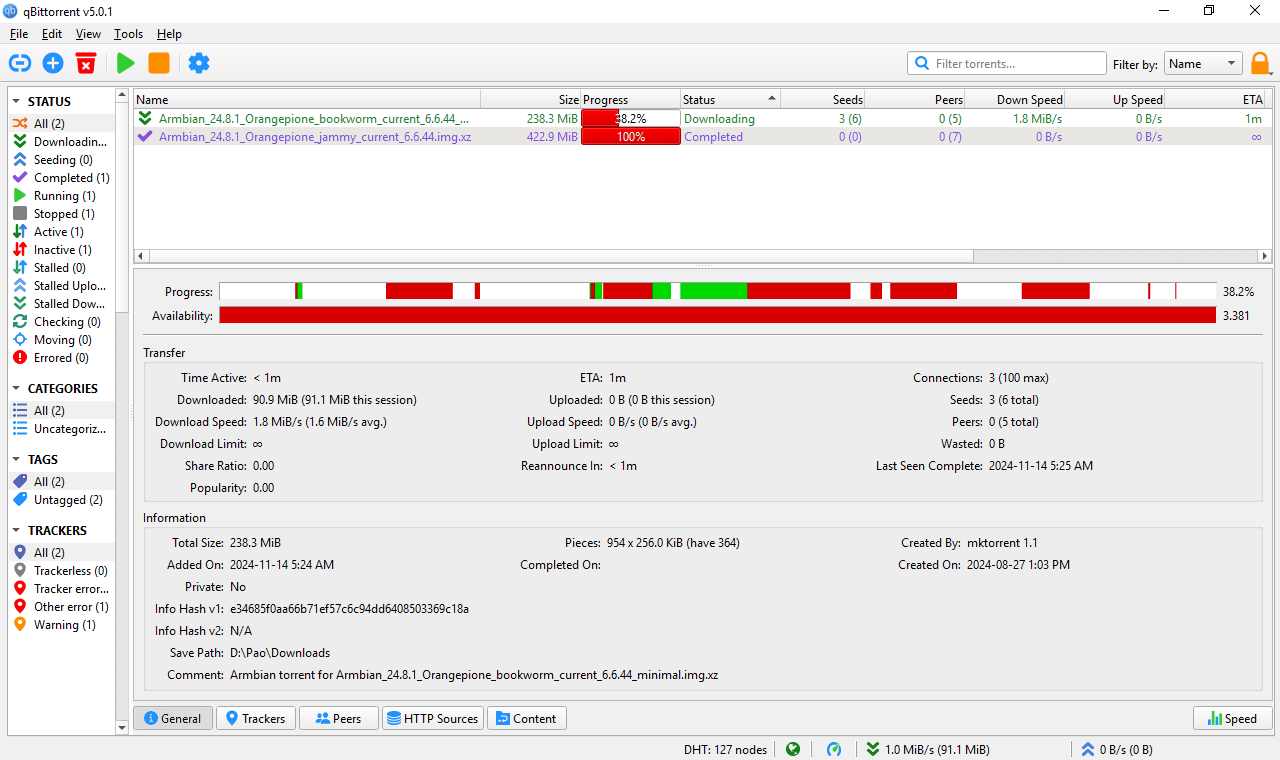This screenshot has height=760, width=1280.
Task: Click the Armbian bookworm torrent progress bar
Action: click(630, 118)
